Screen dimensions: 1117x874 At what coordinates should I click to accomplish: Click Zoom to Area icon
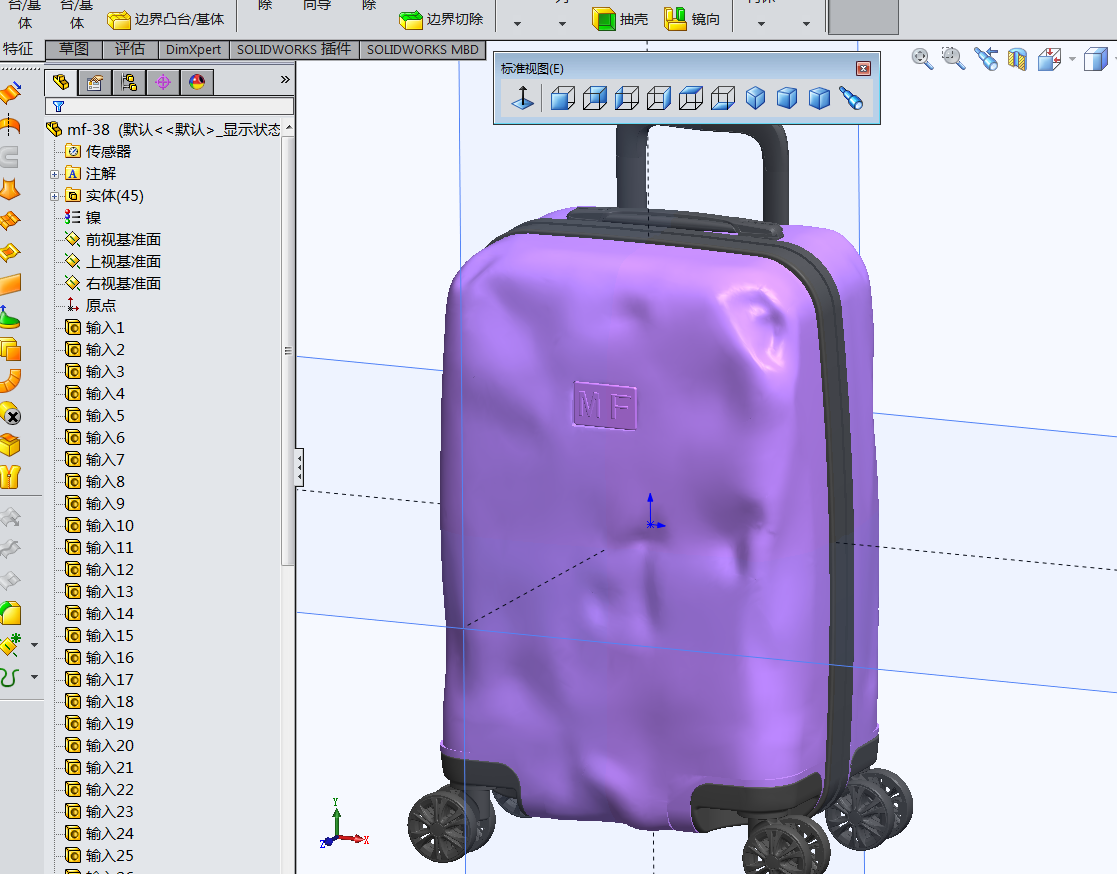(x=953, y=58)
